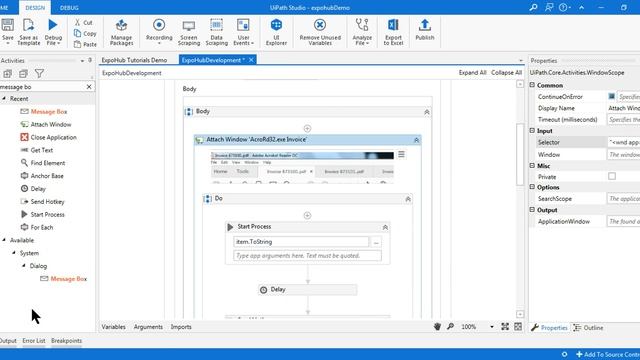
Task: Select the Delay activity in workflow
Action: click(x=308, y=290)
